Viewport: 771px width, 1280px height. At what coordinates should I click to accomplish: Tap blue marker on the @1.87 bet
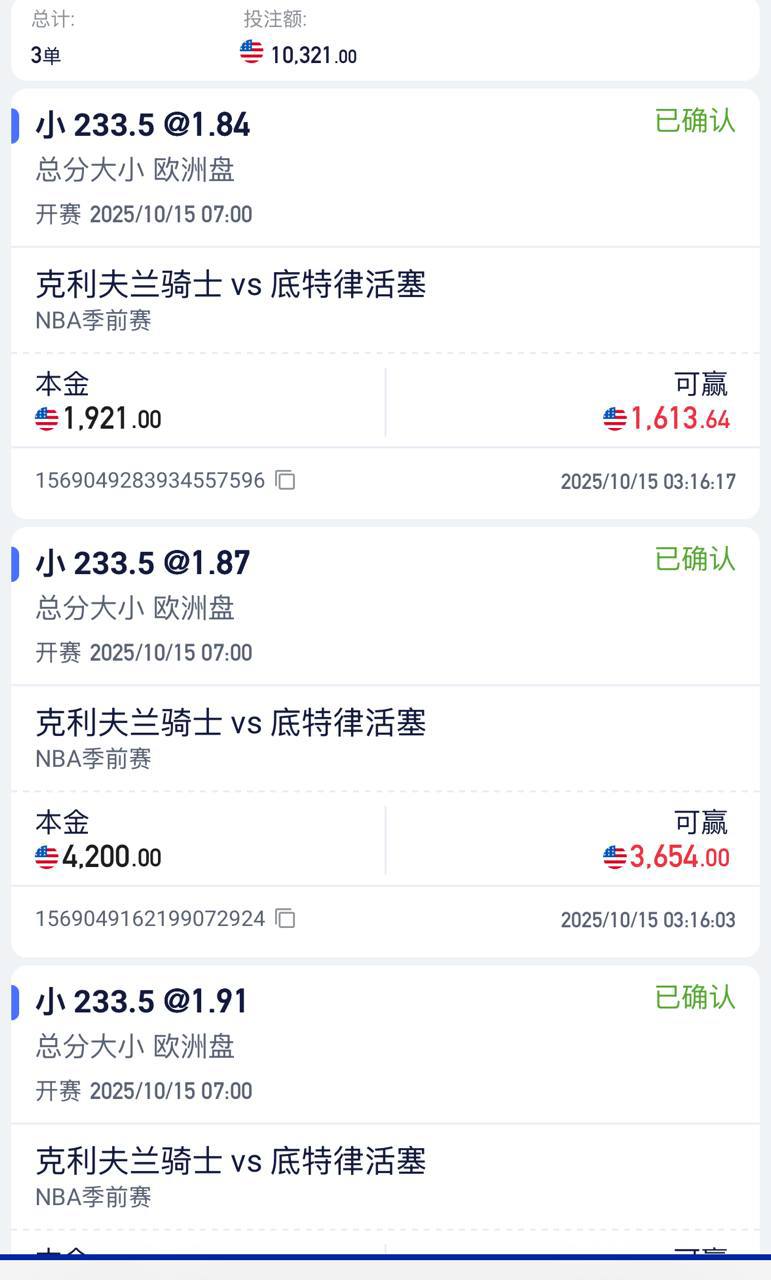point(15,563)
